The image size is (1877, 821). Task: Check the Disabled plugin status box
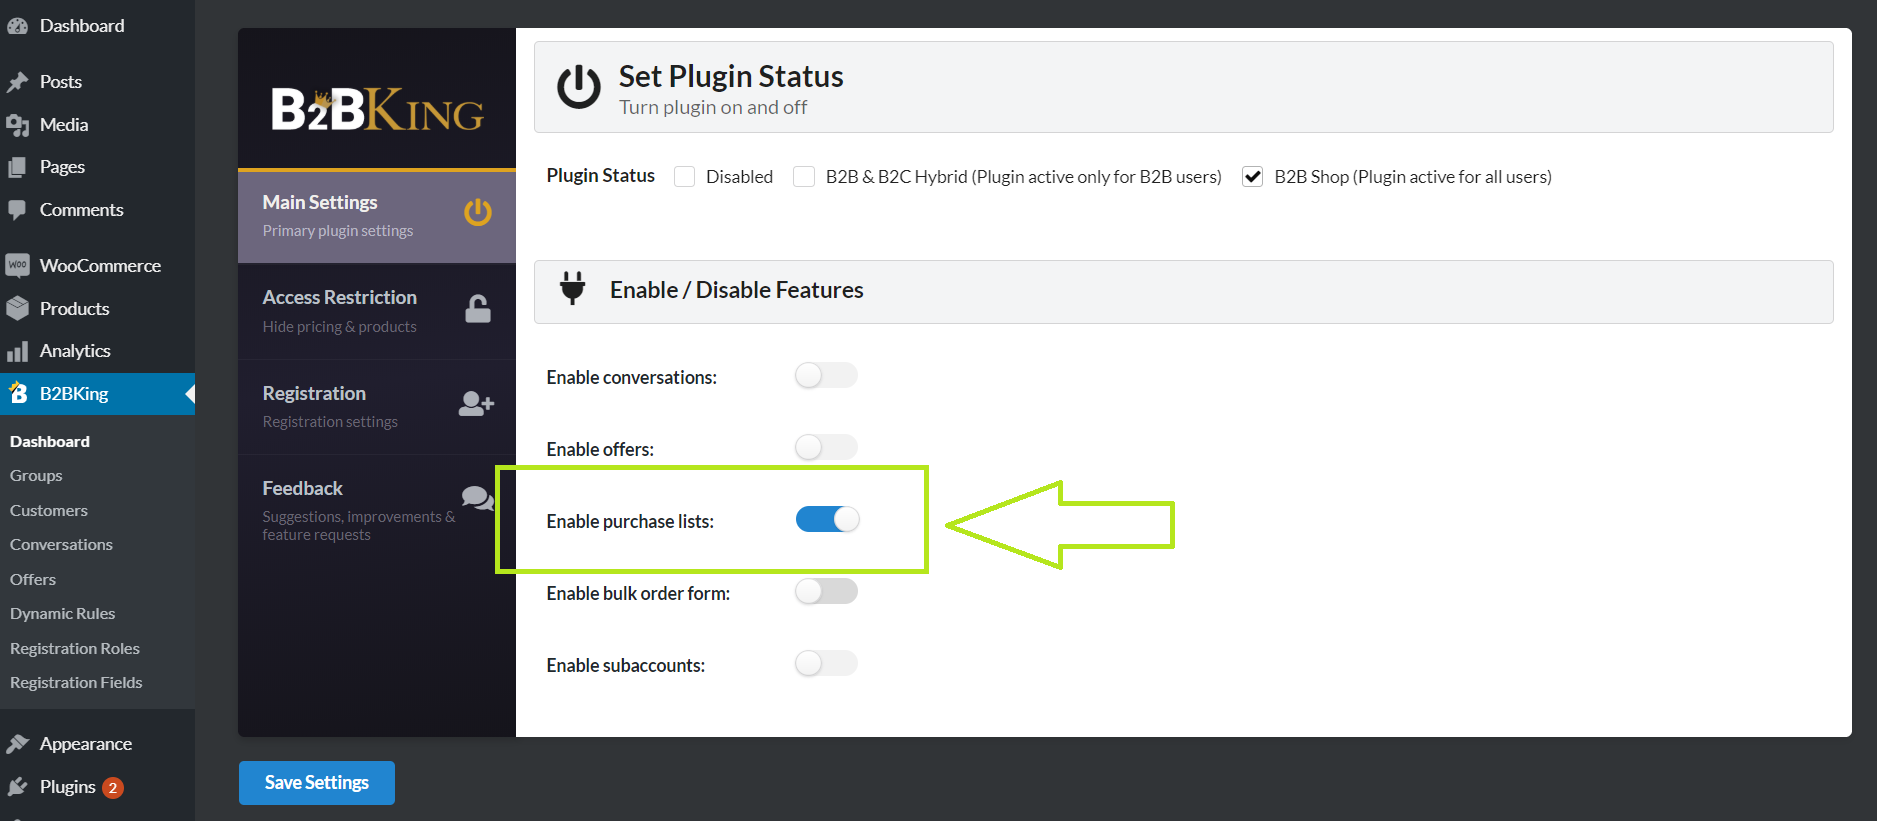point(685,177)
